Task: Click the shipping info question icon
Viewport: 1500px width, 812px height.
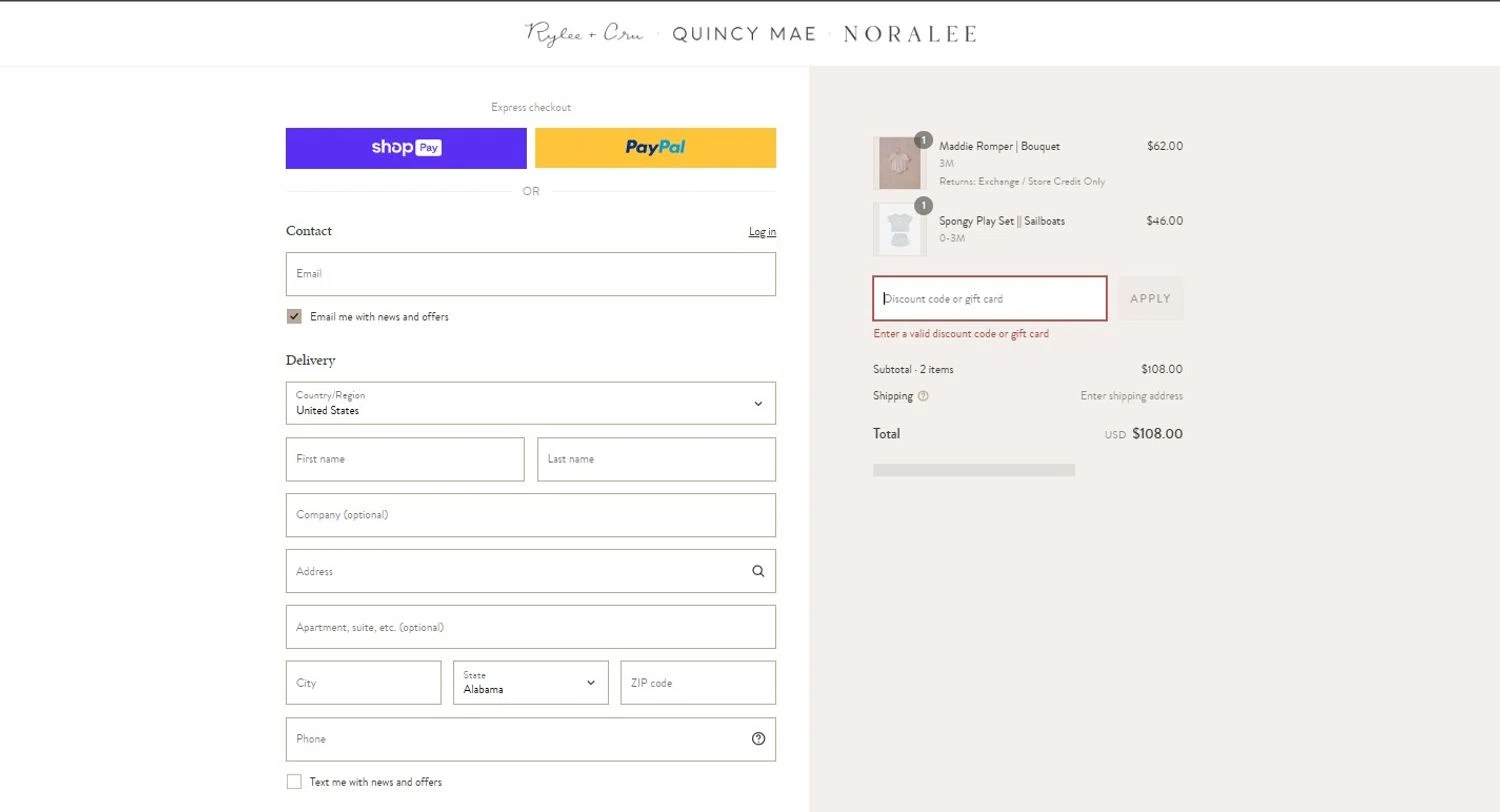Action: click(x=923, y=396)
